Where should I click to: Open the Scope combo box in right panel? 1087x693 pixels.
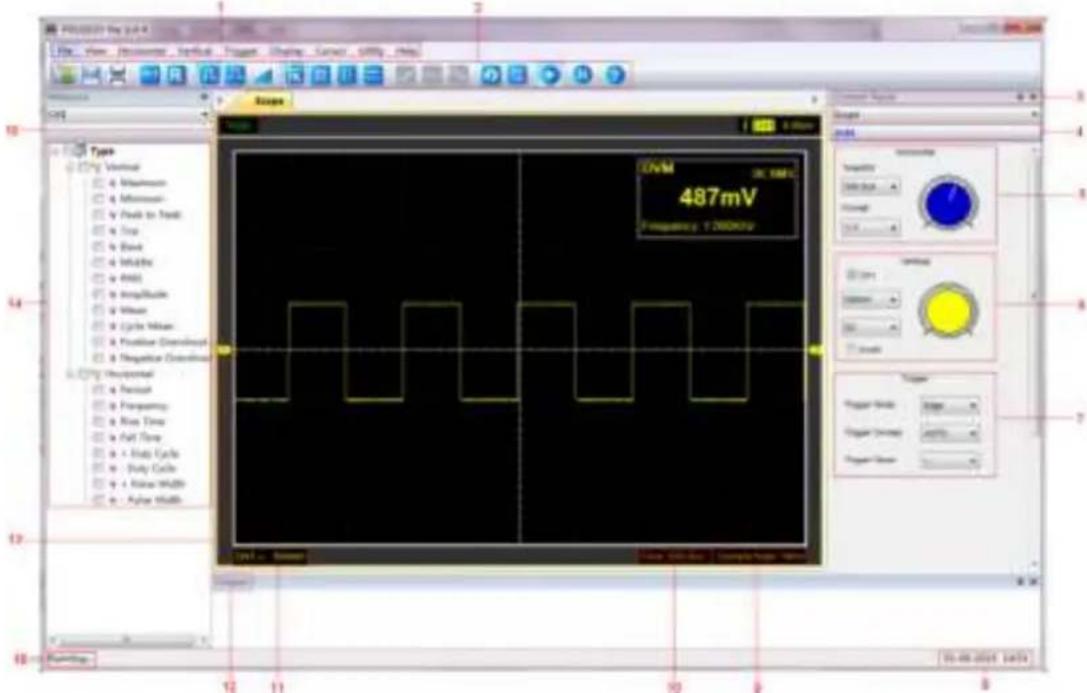coord(936,114)
